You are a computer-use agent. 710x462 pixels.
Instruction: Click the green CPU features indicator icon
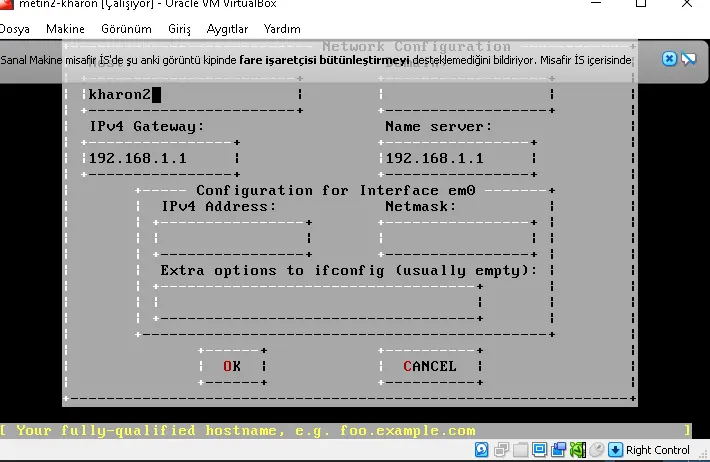click(x=577, y=450)
